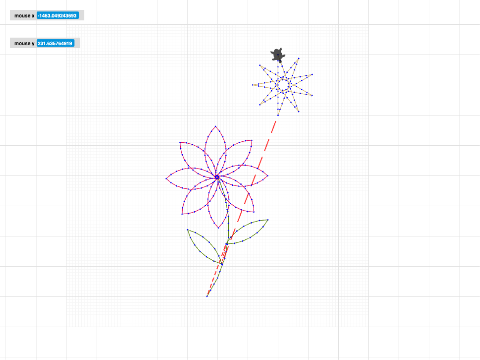Select the mouse y monitor label
The width and height of the screenshot is (480, 360).
[24, 43]
